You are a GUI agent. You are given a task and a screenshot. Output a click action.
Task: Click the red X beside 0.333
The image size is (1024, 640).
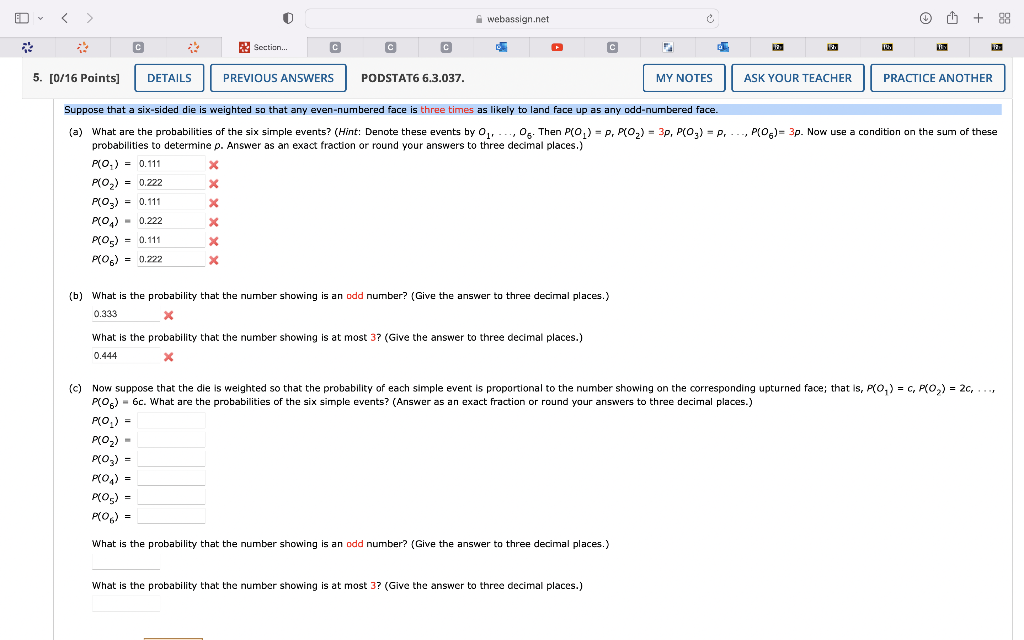click(x=168, y=315)
